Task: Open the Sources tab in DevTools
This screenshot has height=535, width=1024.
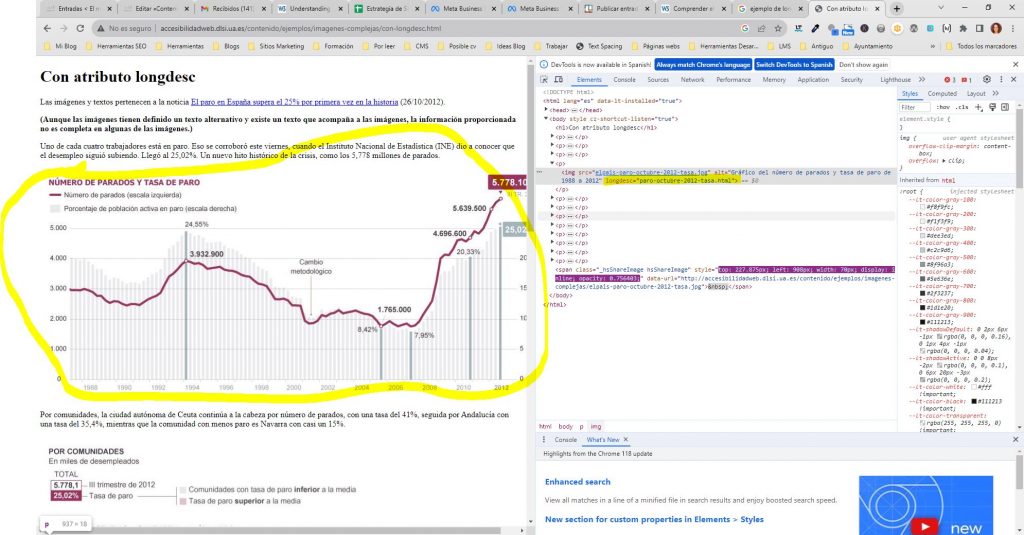Action: pos(658,80)
